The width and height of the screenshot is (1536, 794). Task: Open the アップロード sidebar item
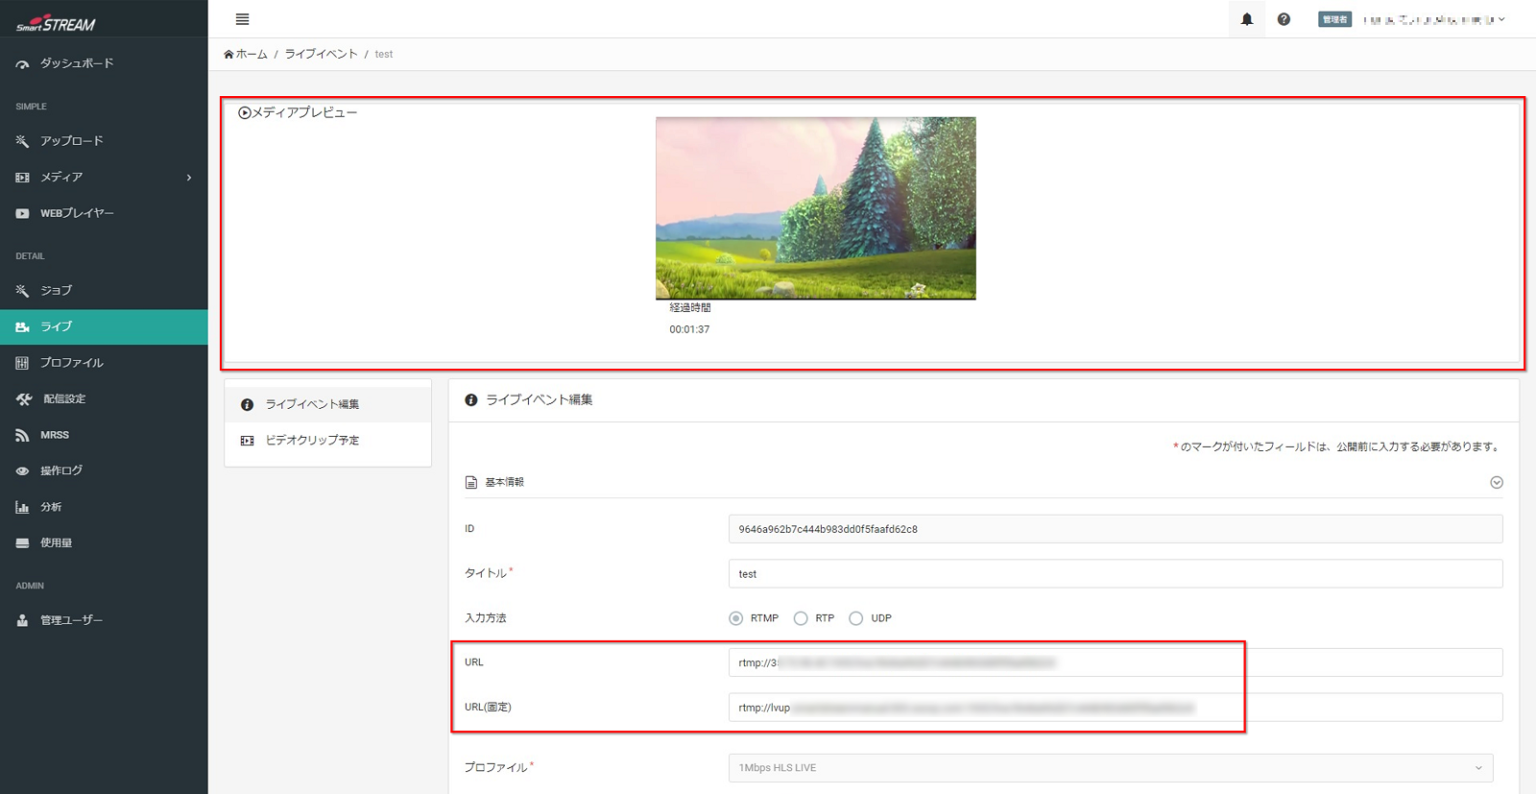point(71,141)
